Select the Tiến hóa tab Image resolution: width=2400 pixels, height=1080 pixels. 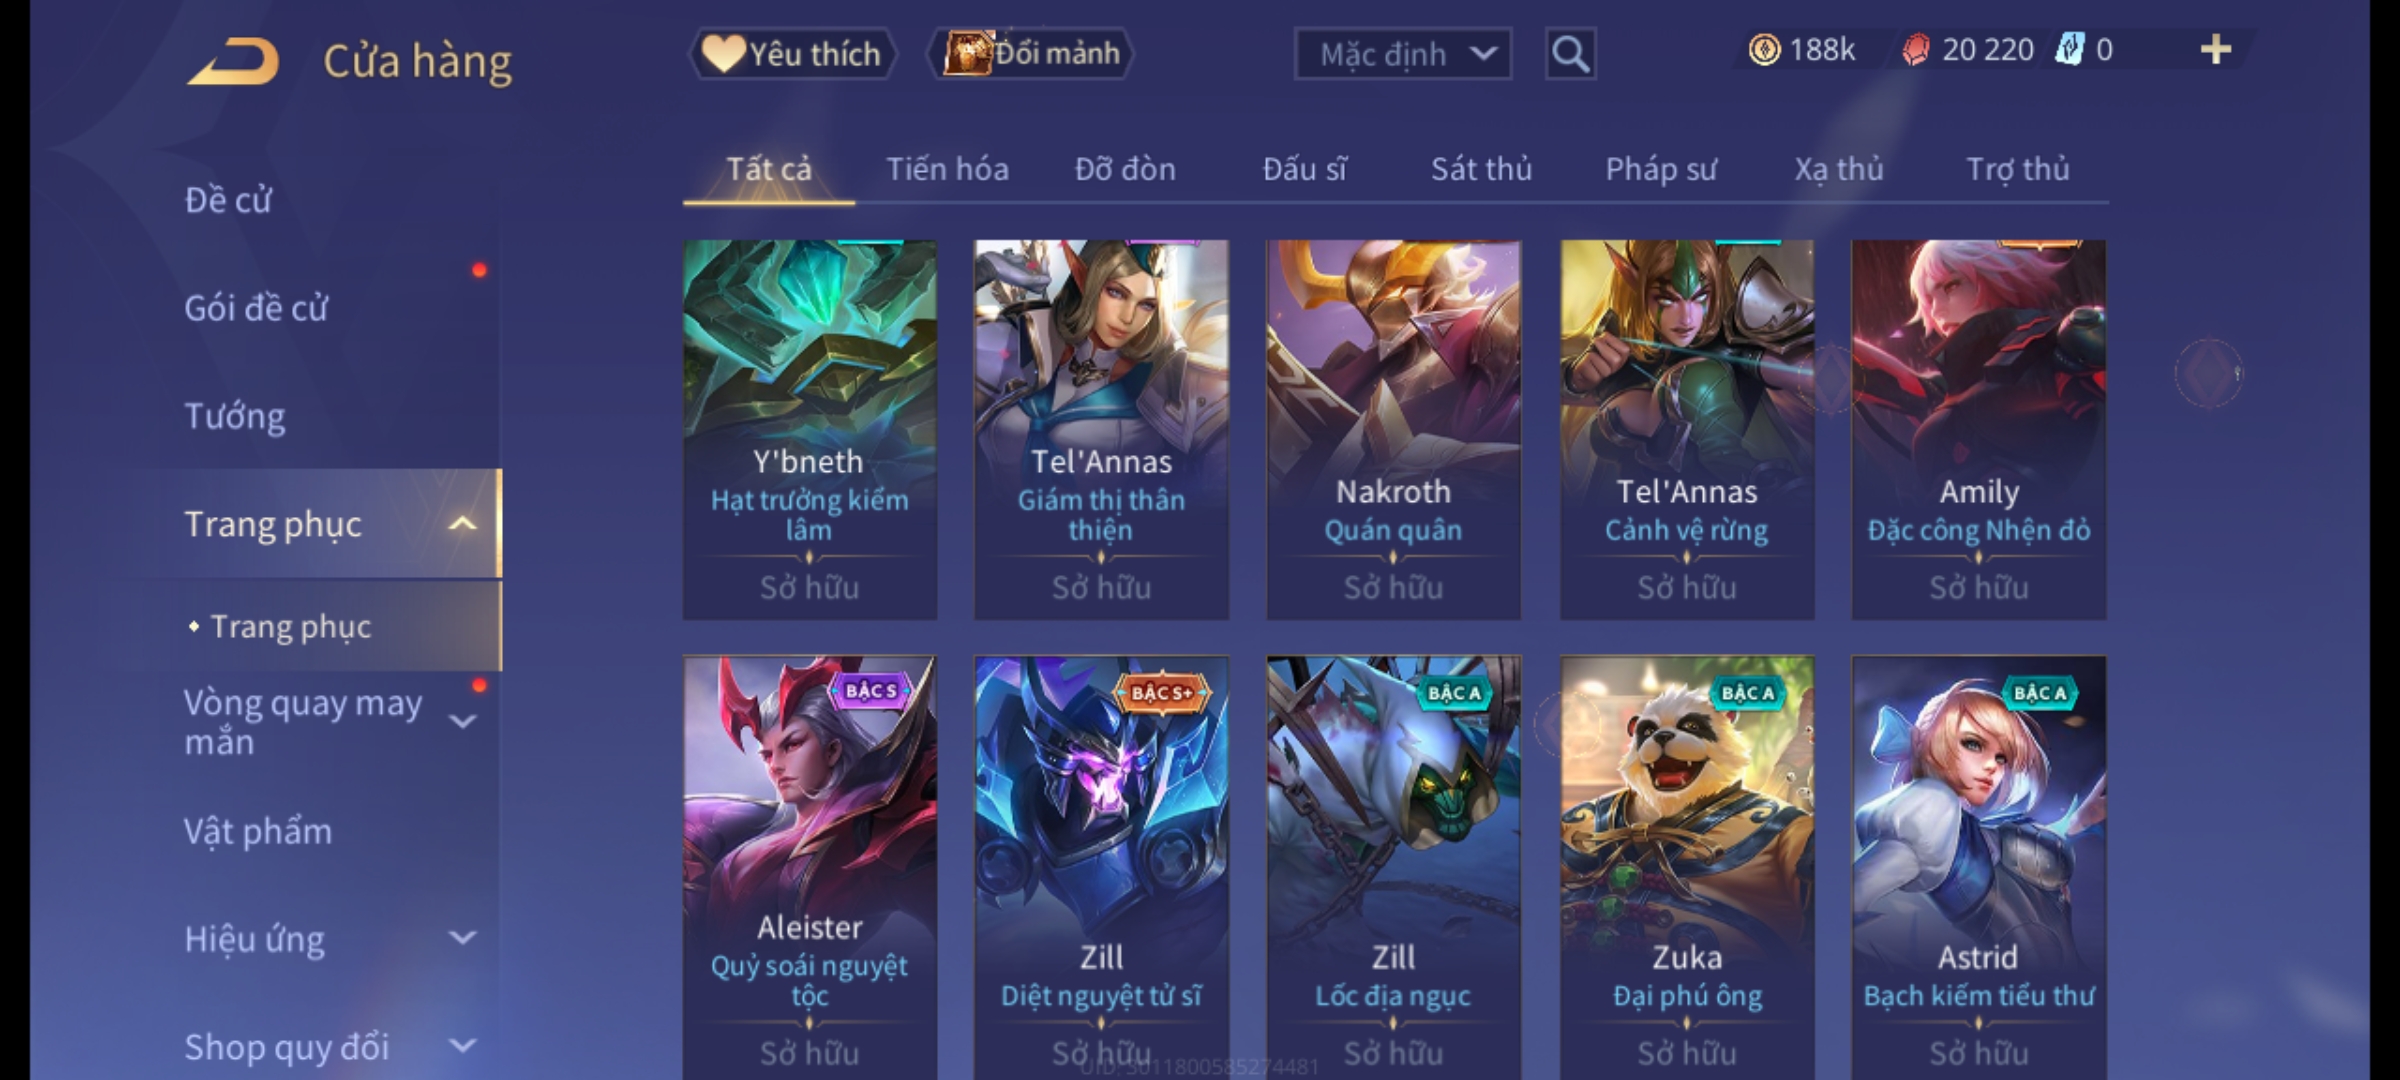[x=947, y=169]
